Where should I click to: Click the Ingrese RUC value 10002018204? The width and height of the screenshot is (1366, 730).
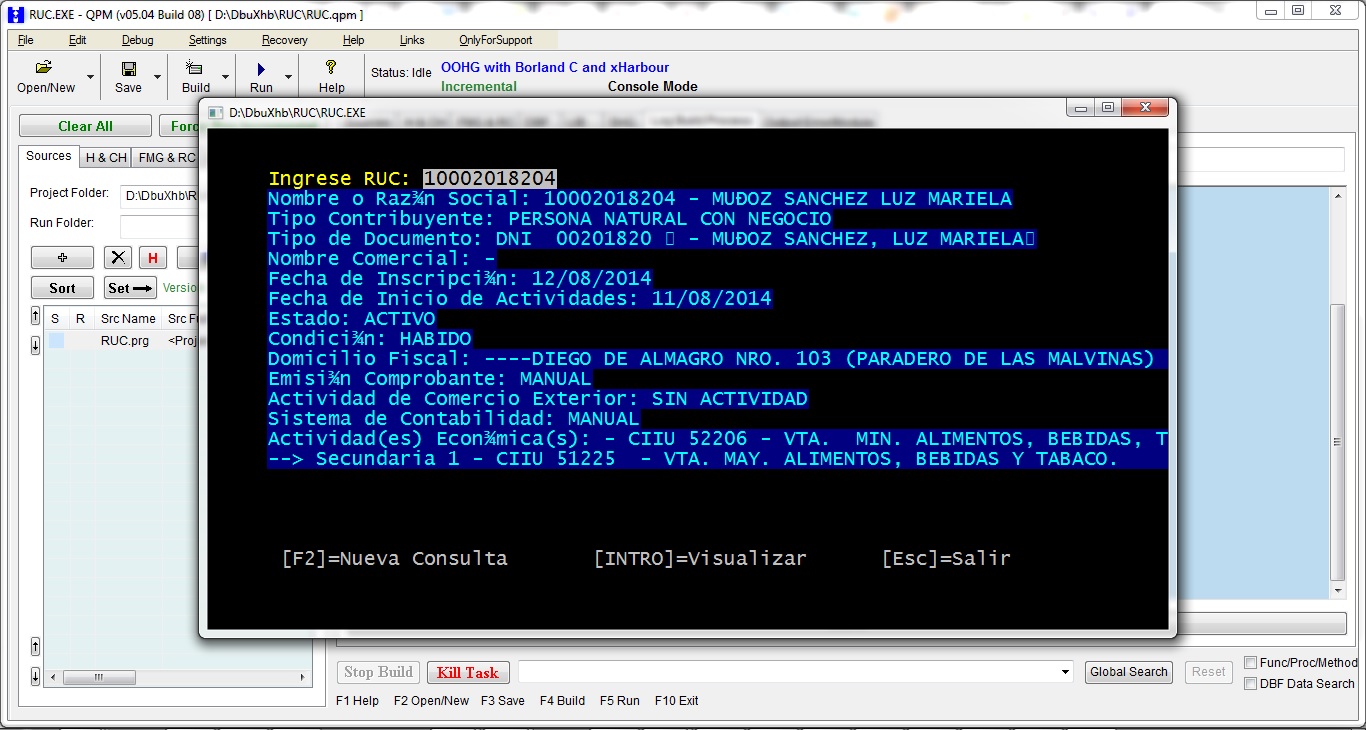click(489, 179)
